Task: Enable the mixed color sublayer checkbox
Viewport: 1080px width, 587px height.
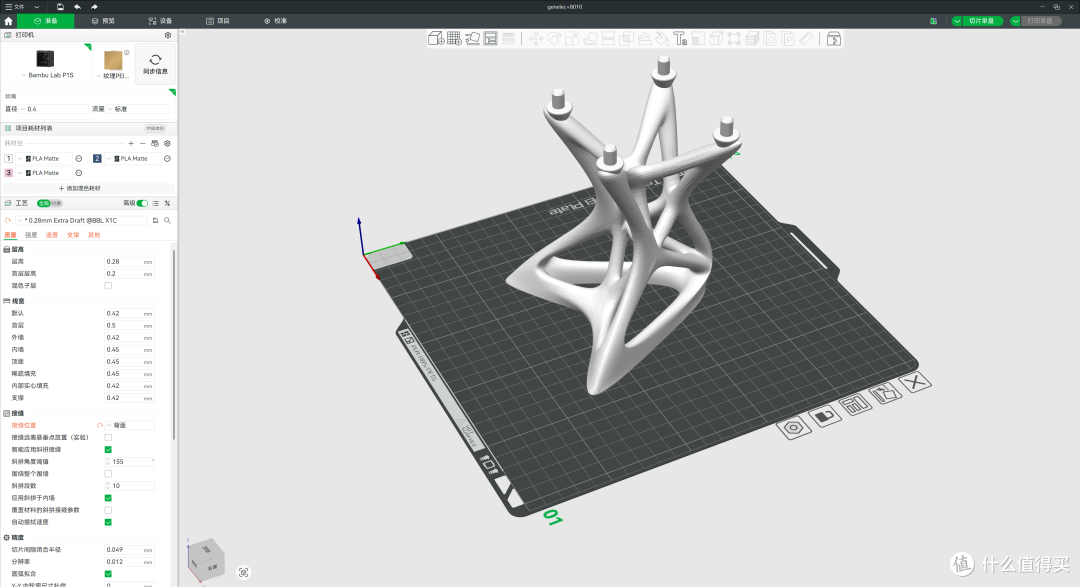Action: [108, 286]
